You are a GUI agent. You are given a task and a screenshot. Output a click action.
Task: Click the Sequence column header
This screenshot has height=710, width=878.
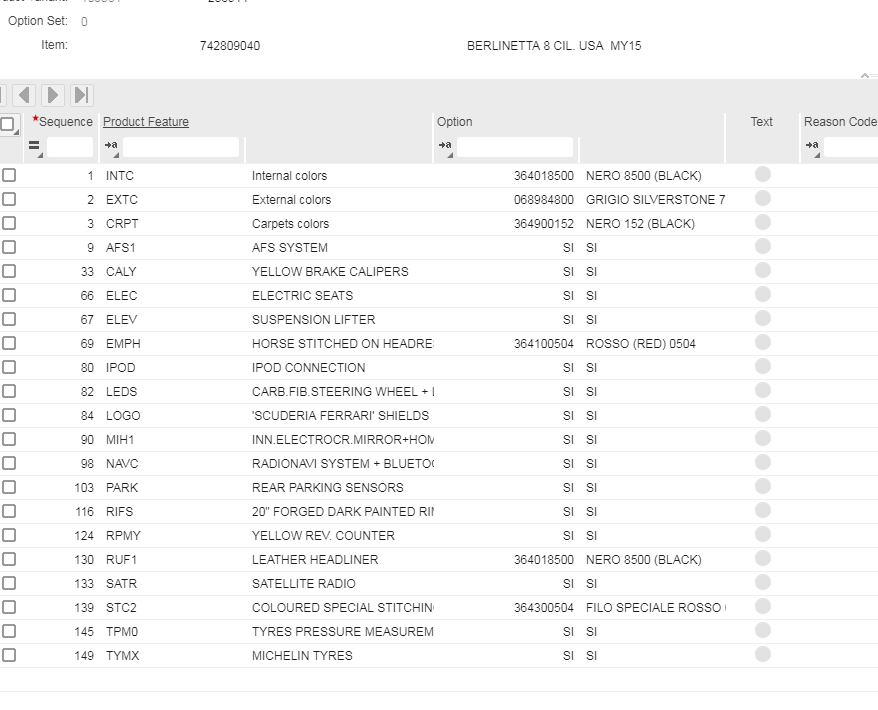[65, 122]
